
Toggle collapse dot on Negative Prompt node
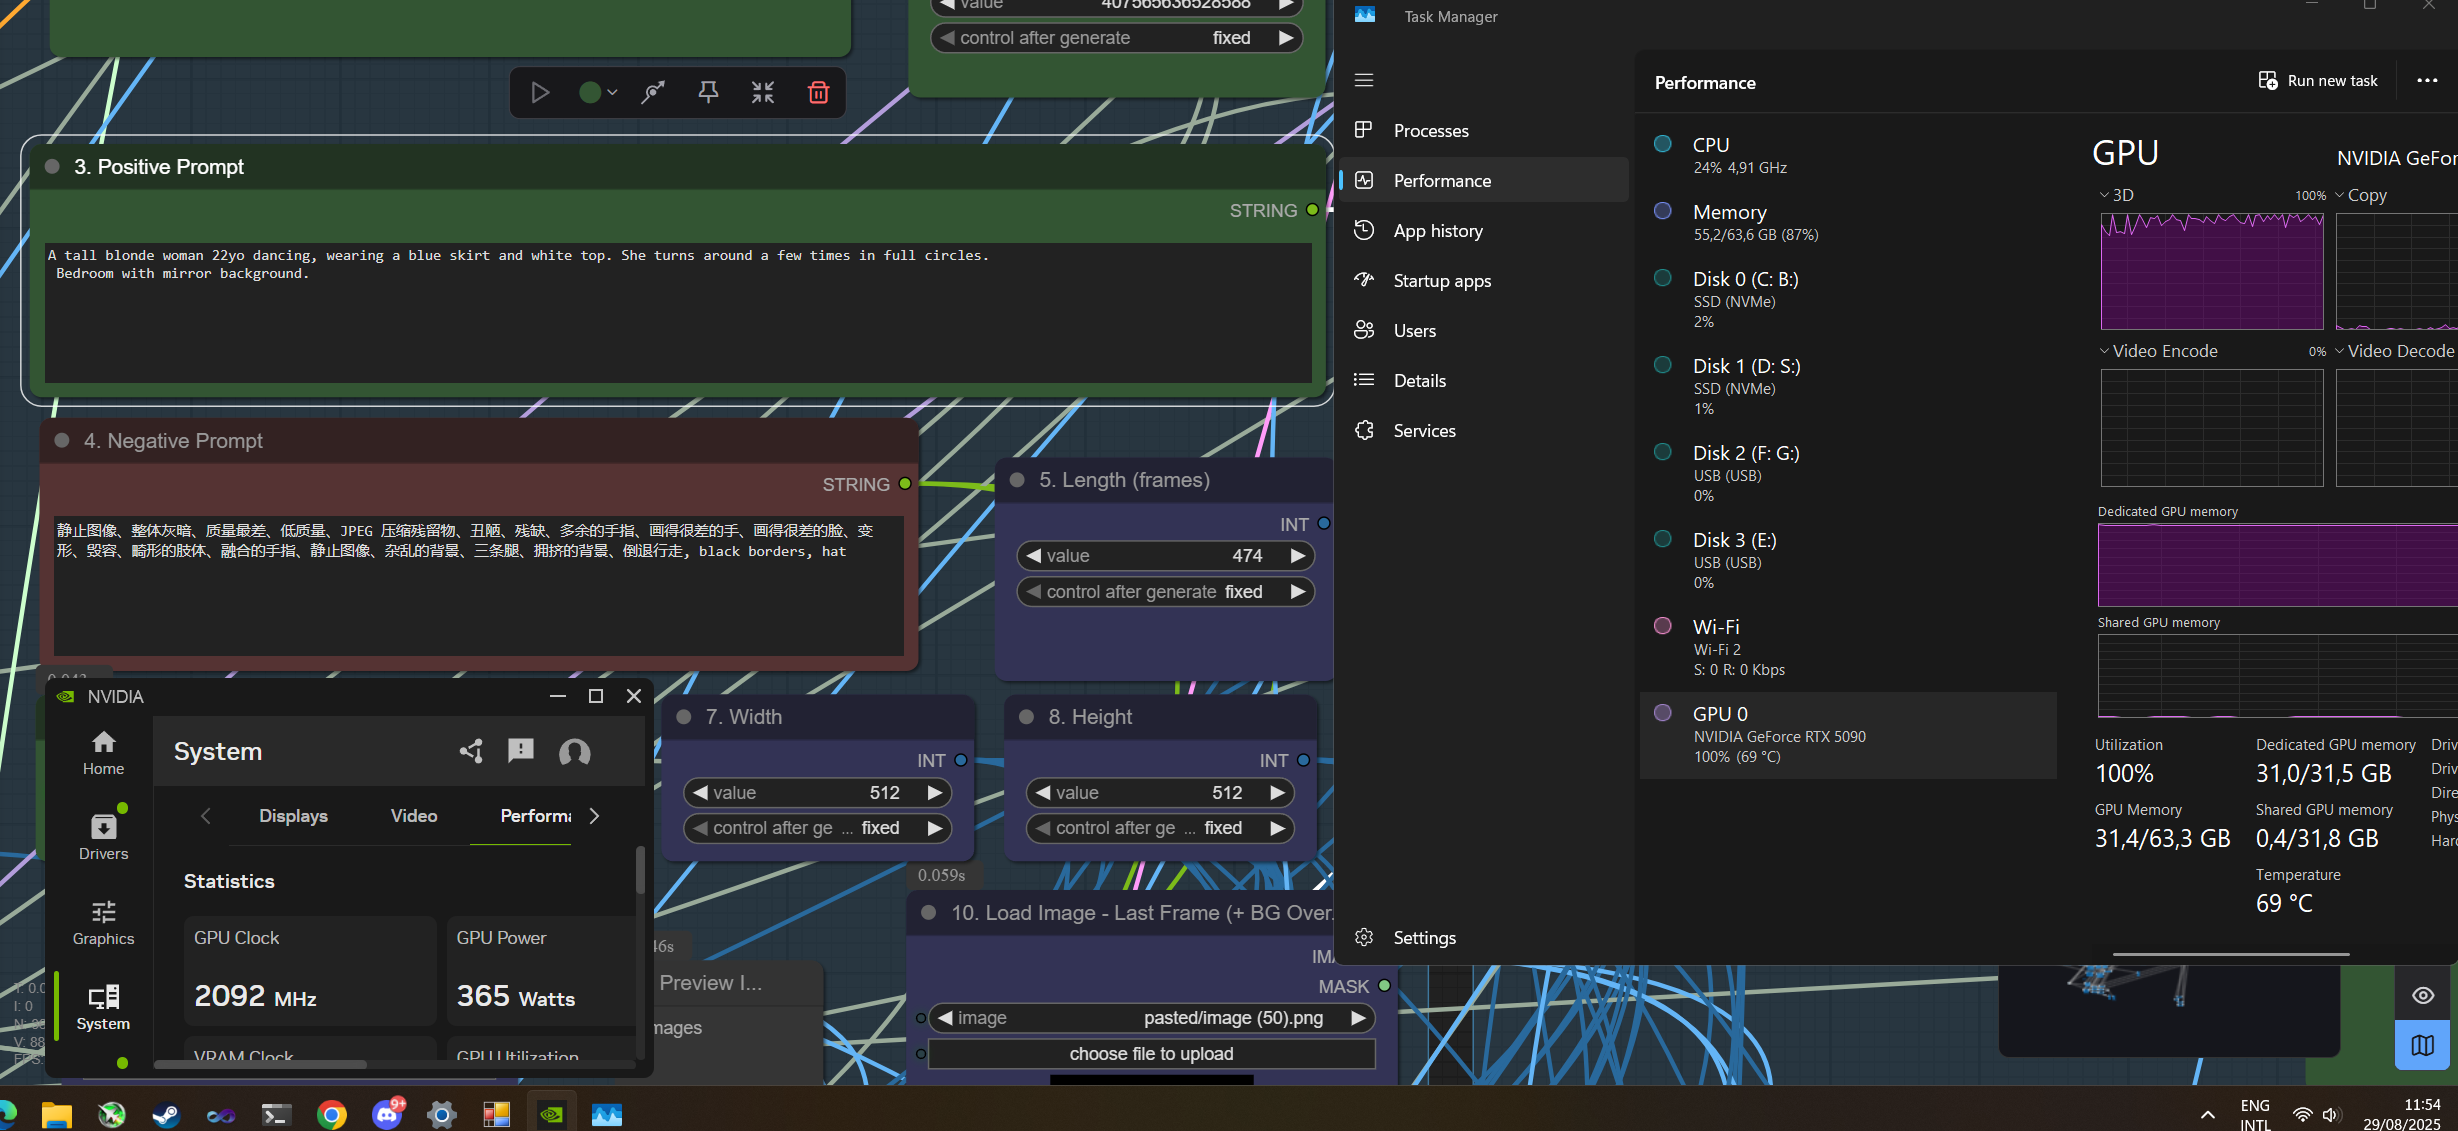click(x=62, y=441)
